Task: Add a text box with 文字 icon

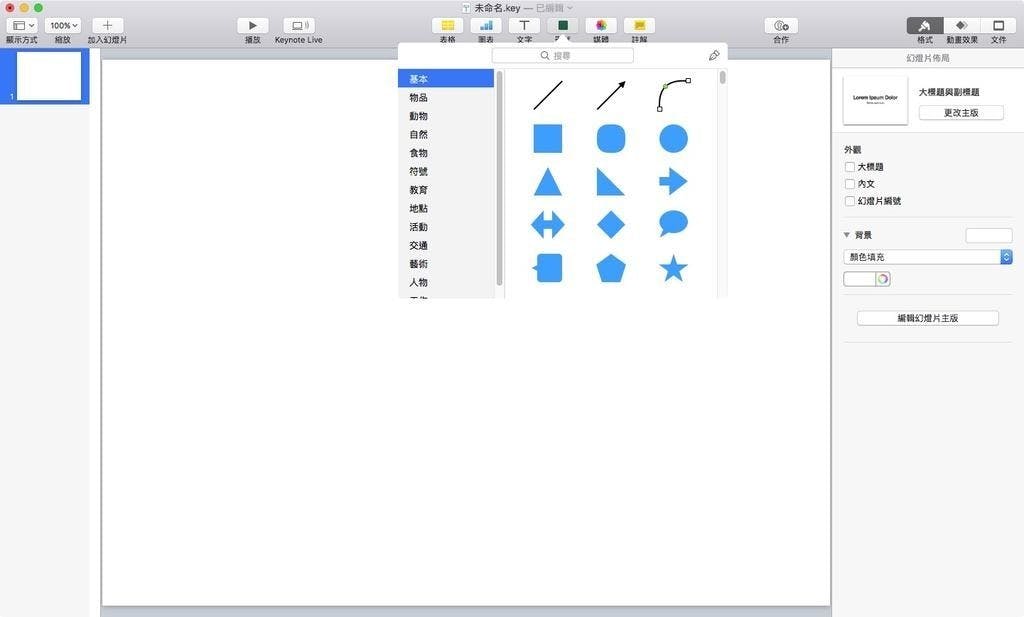Action: coord(524,25)
